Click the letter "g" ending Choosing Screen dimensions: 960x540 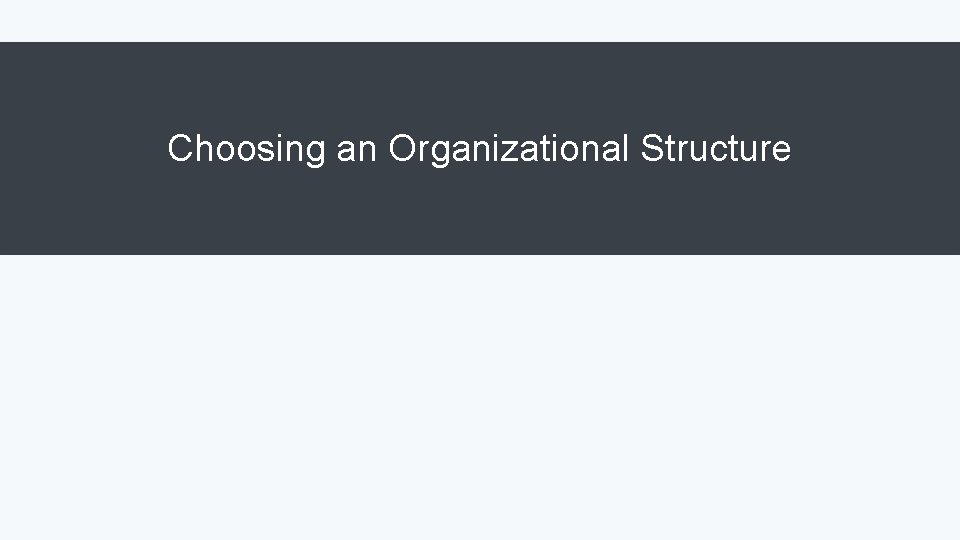point(315,154)
